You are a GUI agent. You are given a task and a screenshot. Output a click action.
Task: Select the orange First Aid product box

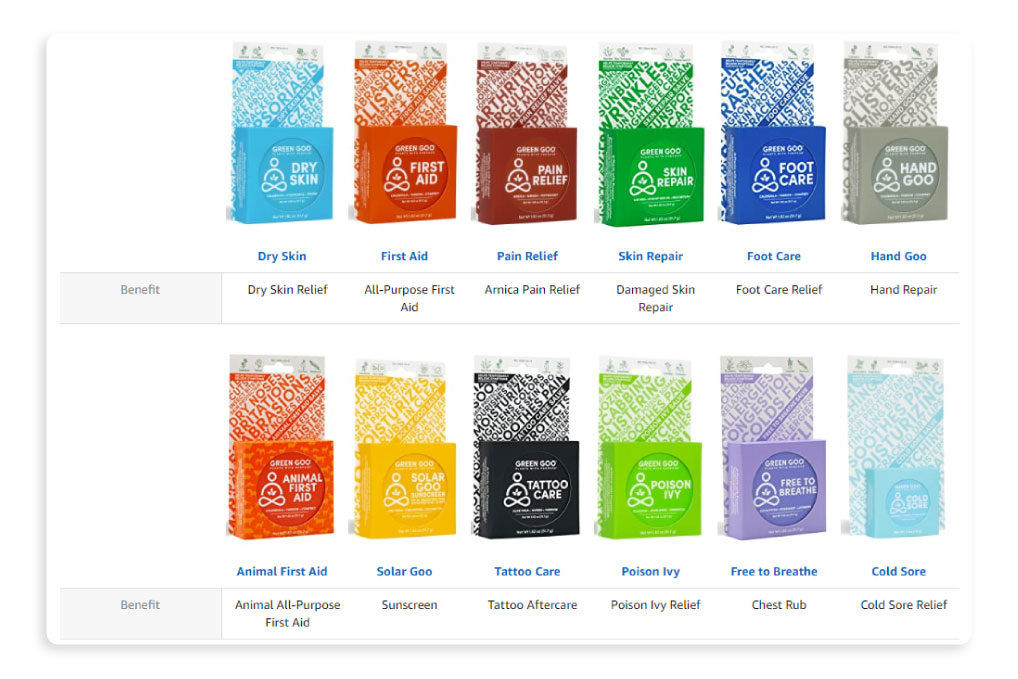pyautogui.click(x=403, y=132)
